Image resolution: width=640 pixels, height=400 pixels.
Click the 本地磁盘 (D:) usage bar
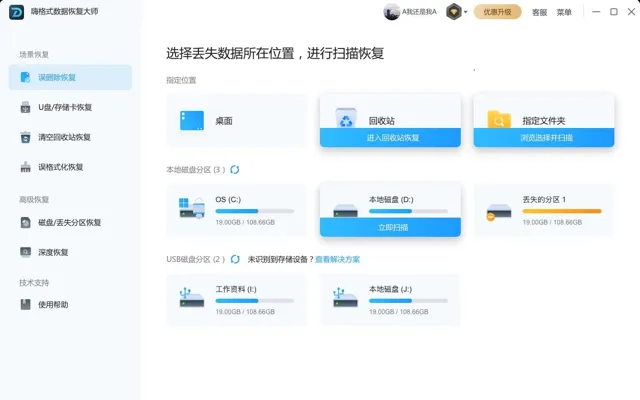click(x=408, y=211)
